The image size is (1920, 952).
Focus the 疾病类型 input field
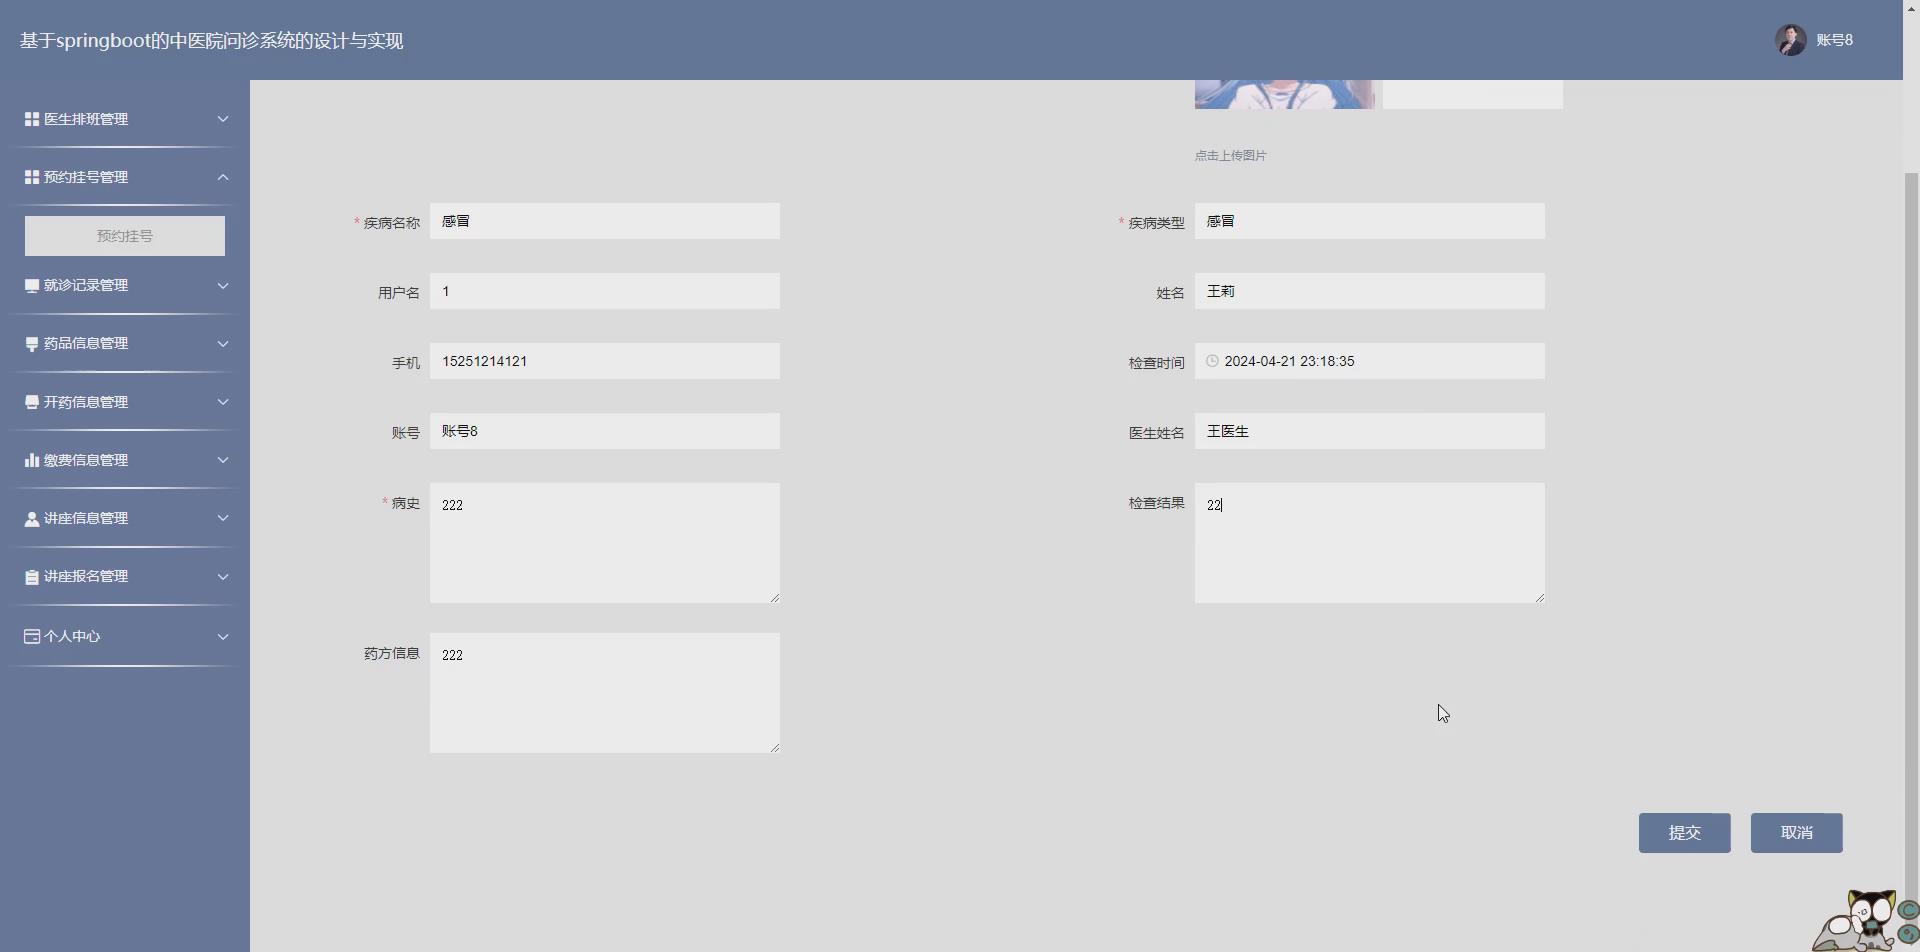click(1370, 221)
